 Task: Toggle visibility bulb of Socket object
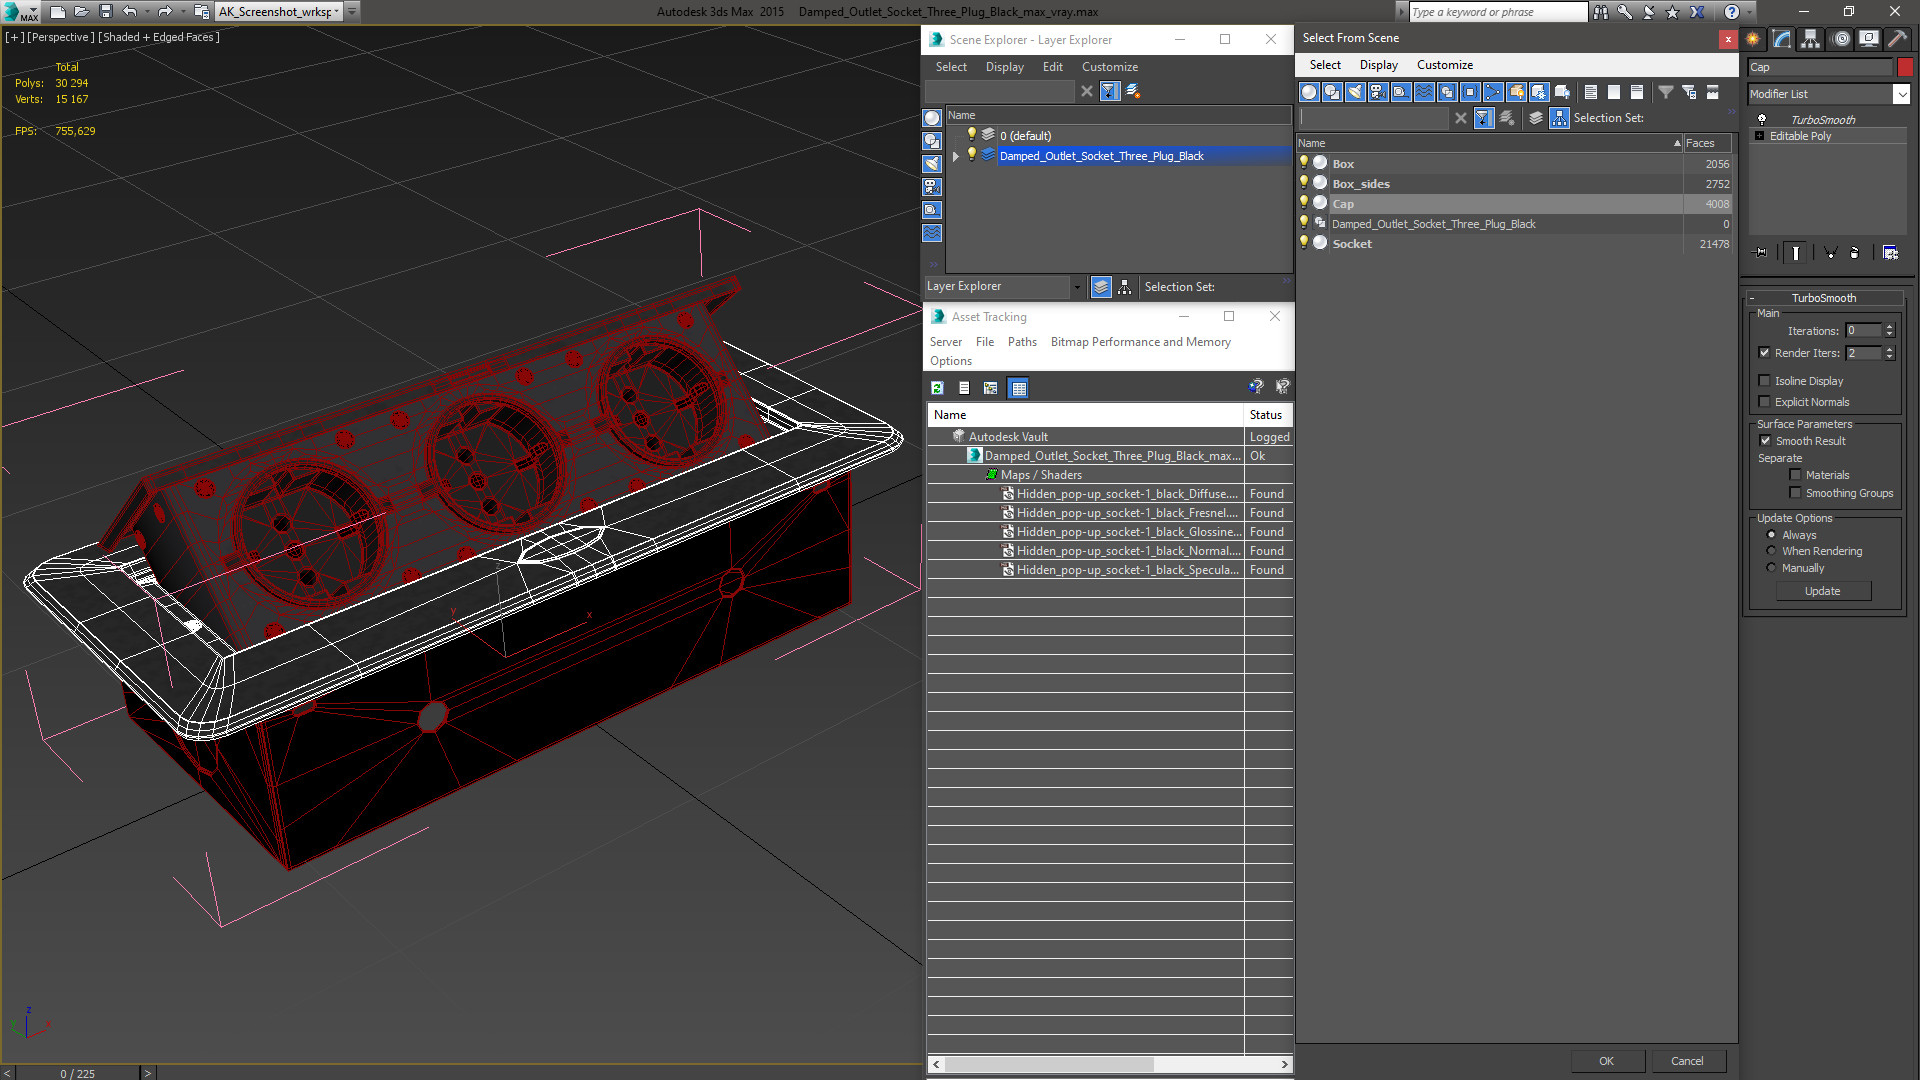1304,243
